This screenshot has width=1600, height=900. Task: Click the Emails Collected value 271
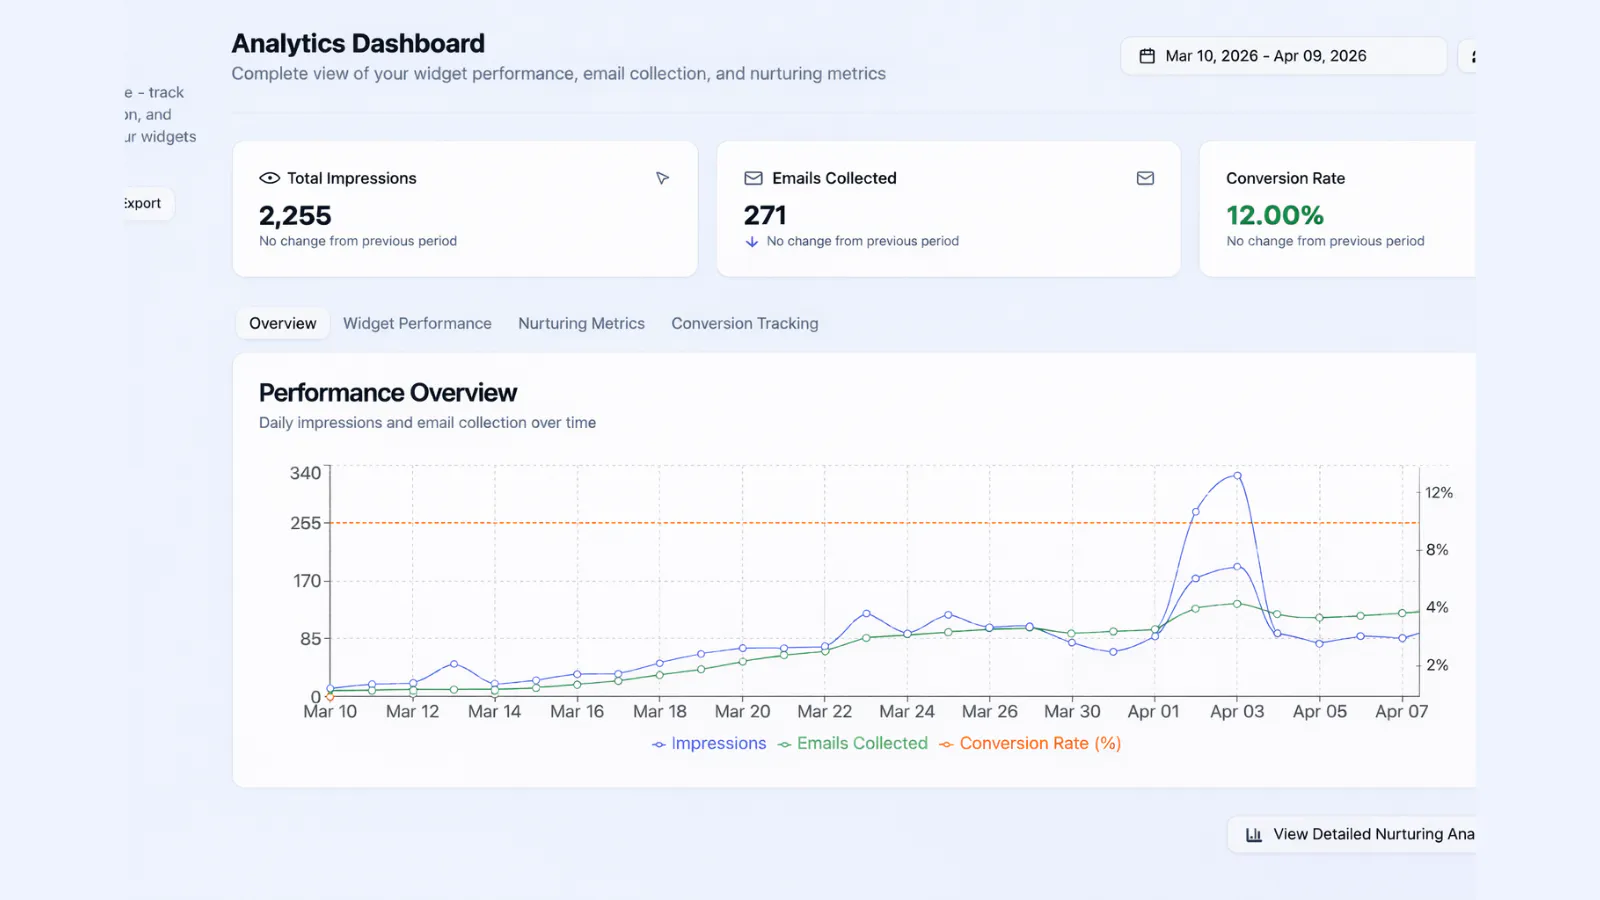[x=765, y=215]
